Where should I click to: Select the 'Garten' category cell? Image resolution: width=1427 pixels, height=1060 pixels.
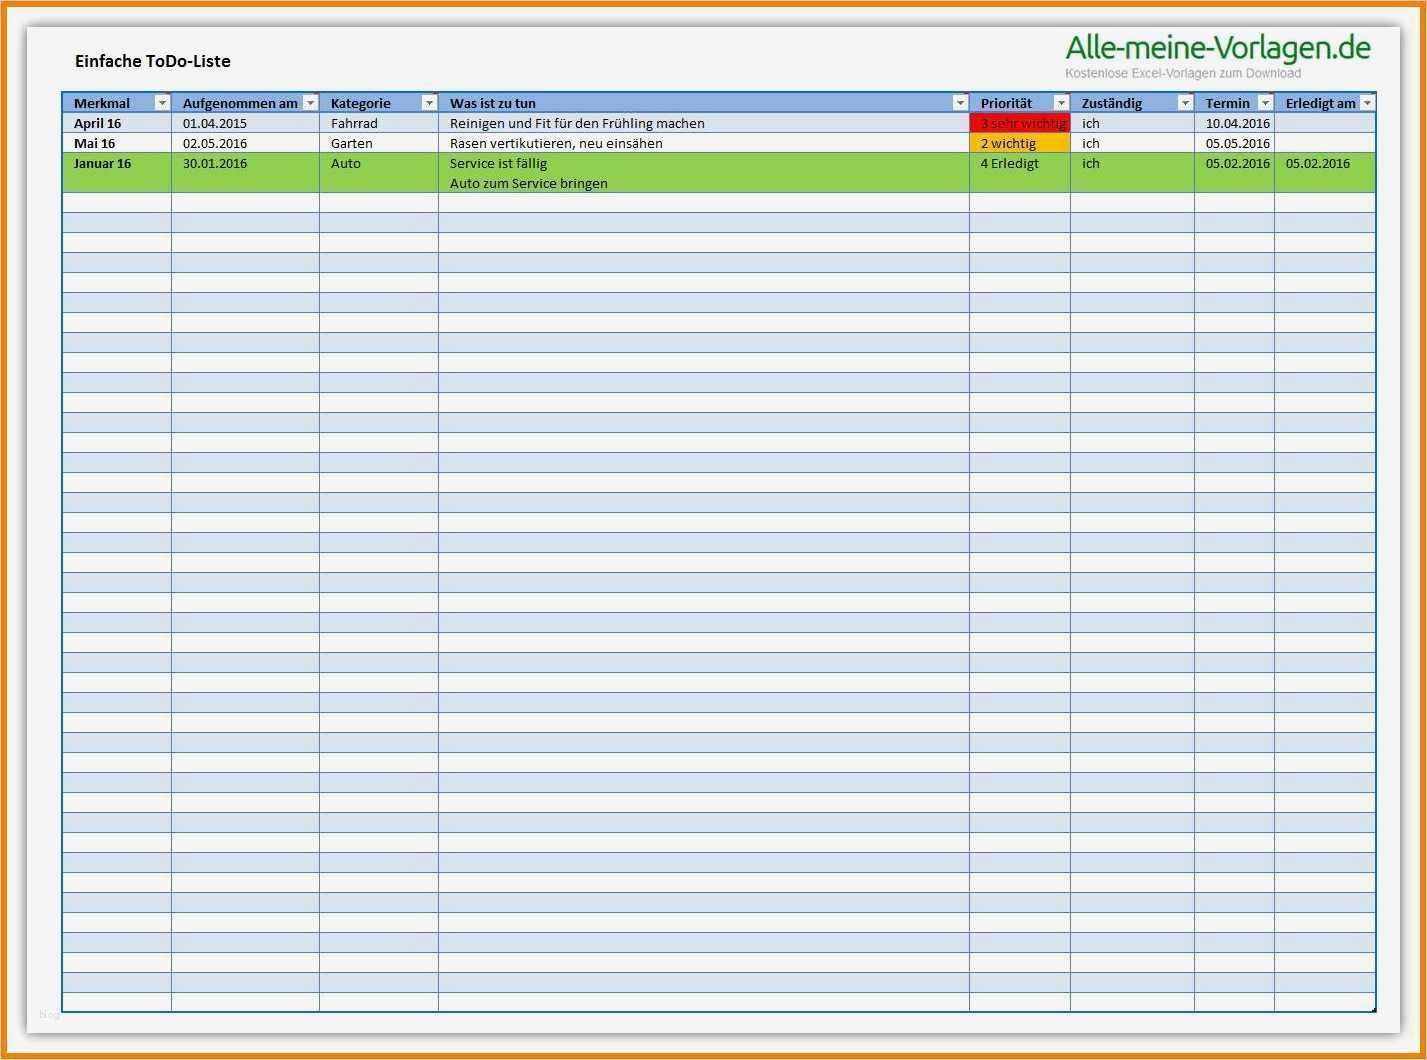coord(379,143)
